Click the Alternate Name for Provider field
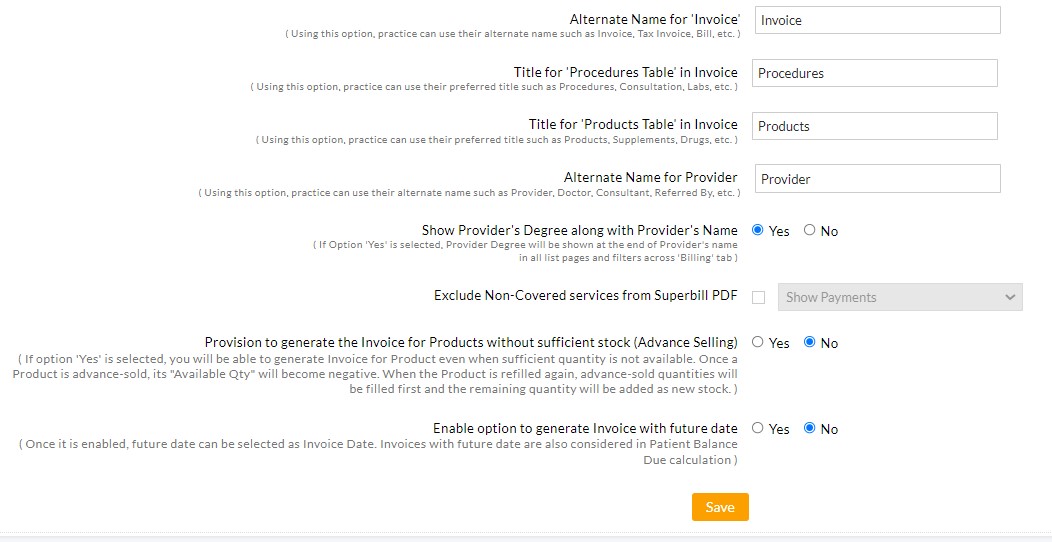 click(877, 179)
